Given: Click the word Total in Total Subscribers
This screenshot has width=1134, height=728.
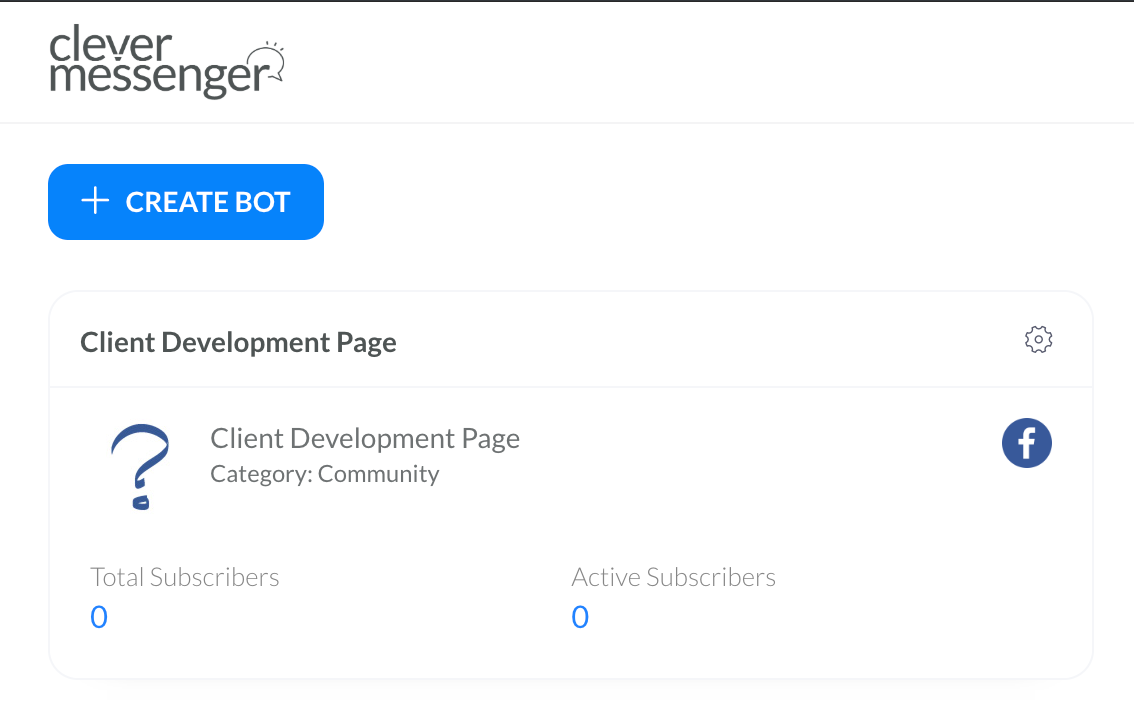Looking at the screenshot, I should tap(117, 577).
